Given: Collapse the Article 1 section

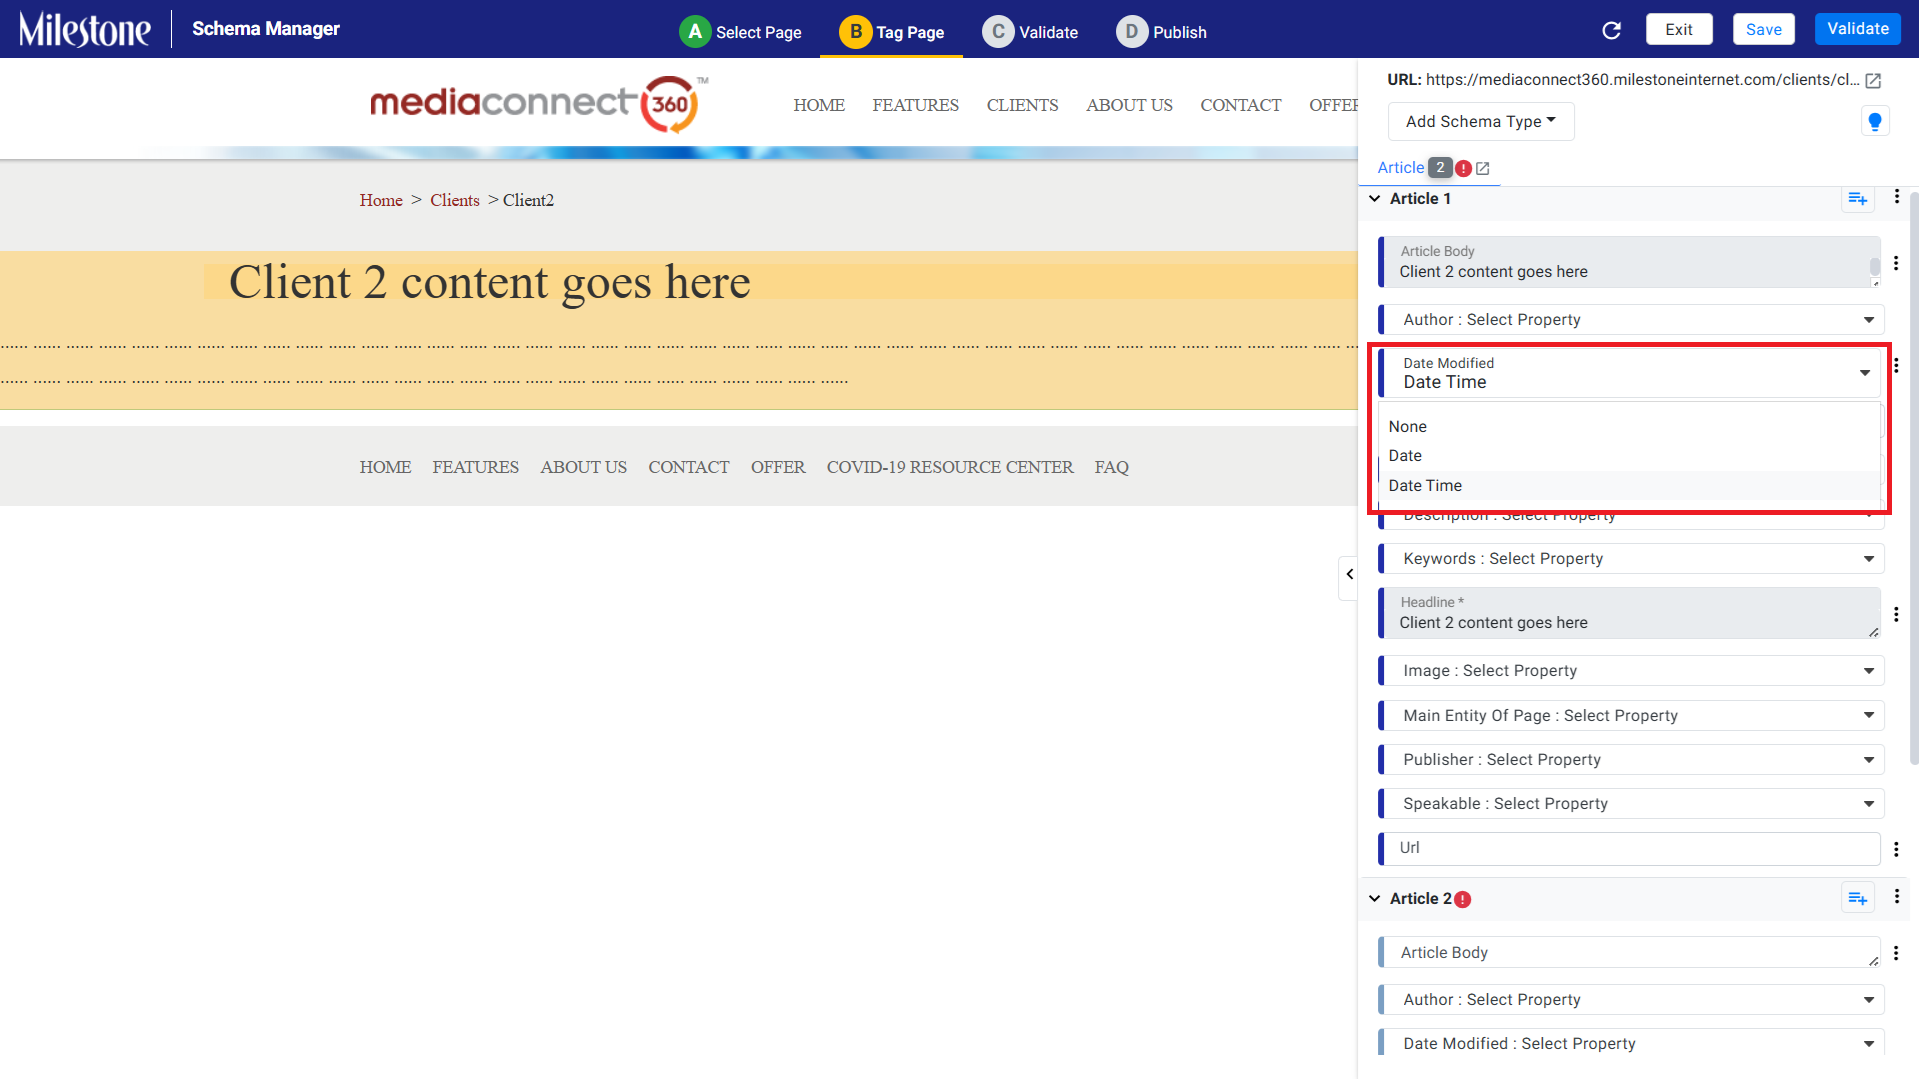Looking at the screenshot, I should (1375, 199).
